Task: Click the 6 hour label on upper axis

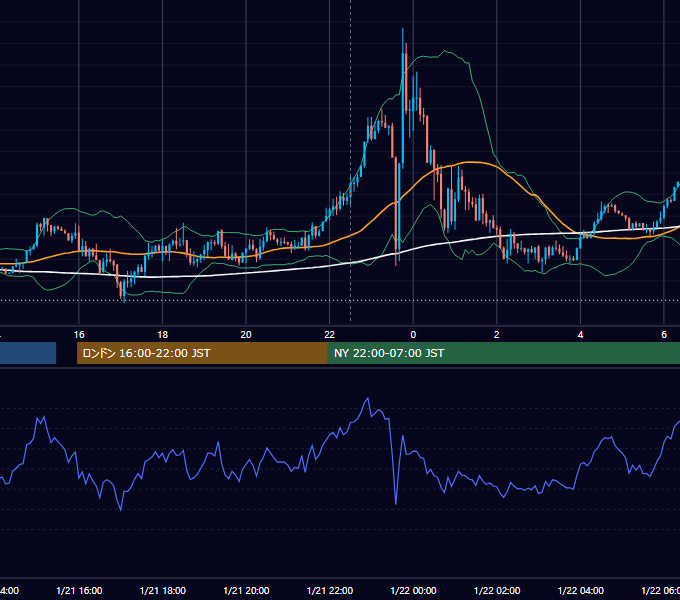Action: pyautogui.click(x=664, y=334)
